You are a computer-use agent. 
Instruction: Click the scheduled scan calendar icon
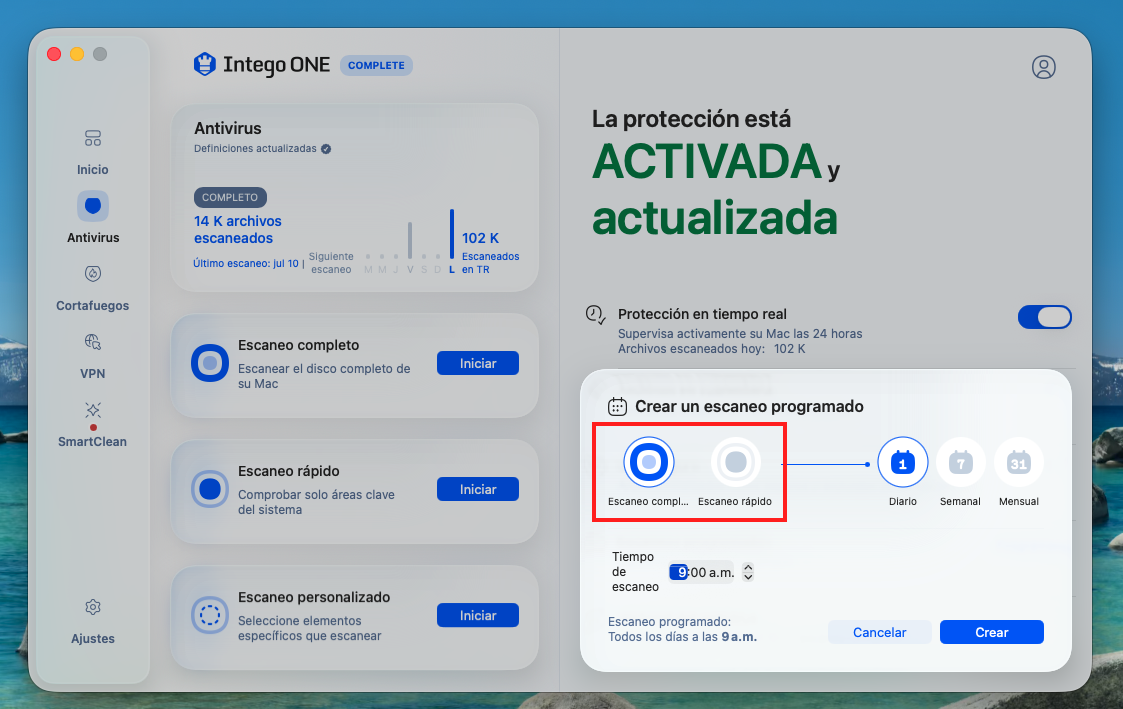pyautogui.click(x=617, y=407)
